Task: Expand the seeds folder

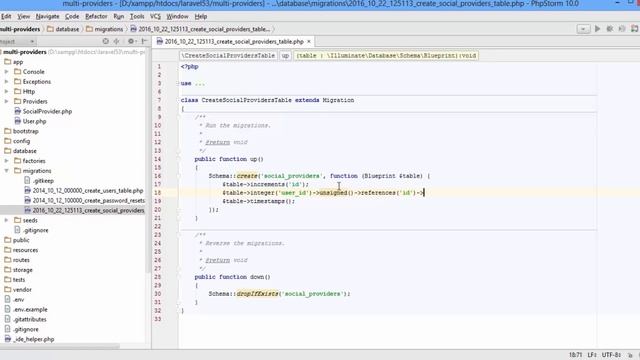Action: pos(7,220)
